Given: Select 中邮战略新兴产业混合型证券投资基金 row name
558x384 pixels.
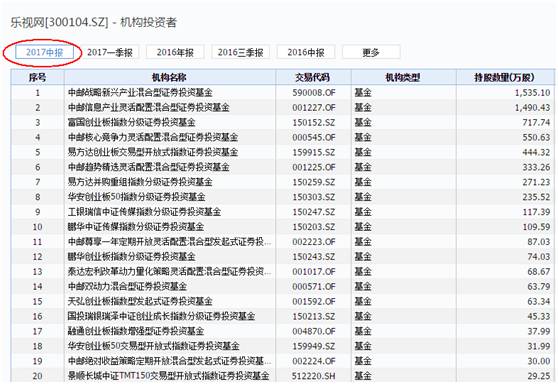Looking at the screenshot, I should pos(140,93).
